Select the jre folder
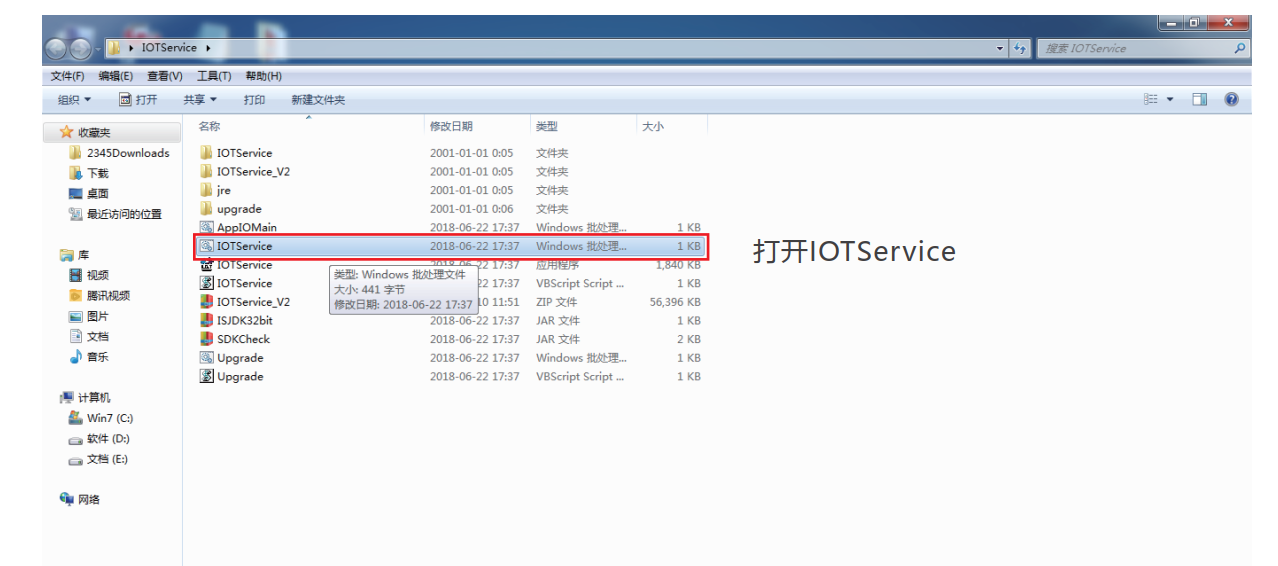1278x566 pixels. [x=215, y=190]
